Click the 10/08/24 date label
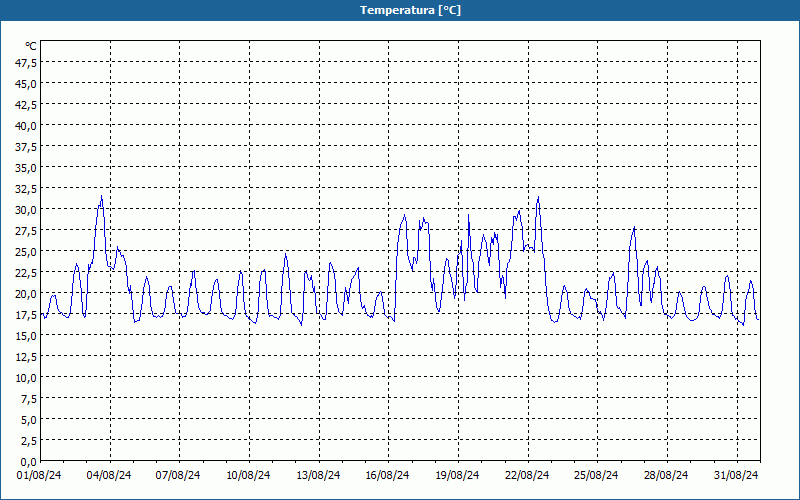Screen dimensions: 800x500 click(x=248, y=476)
